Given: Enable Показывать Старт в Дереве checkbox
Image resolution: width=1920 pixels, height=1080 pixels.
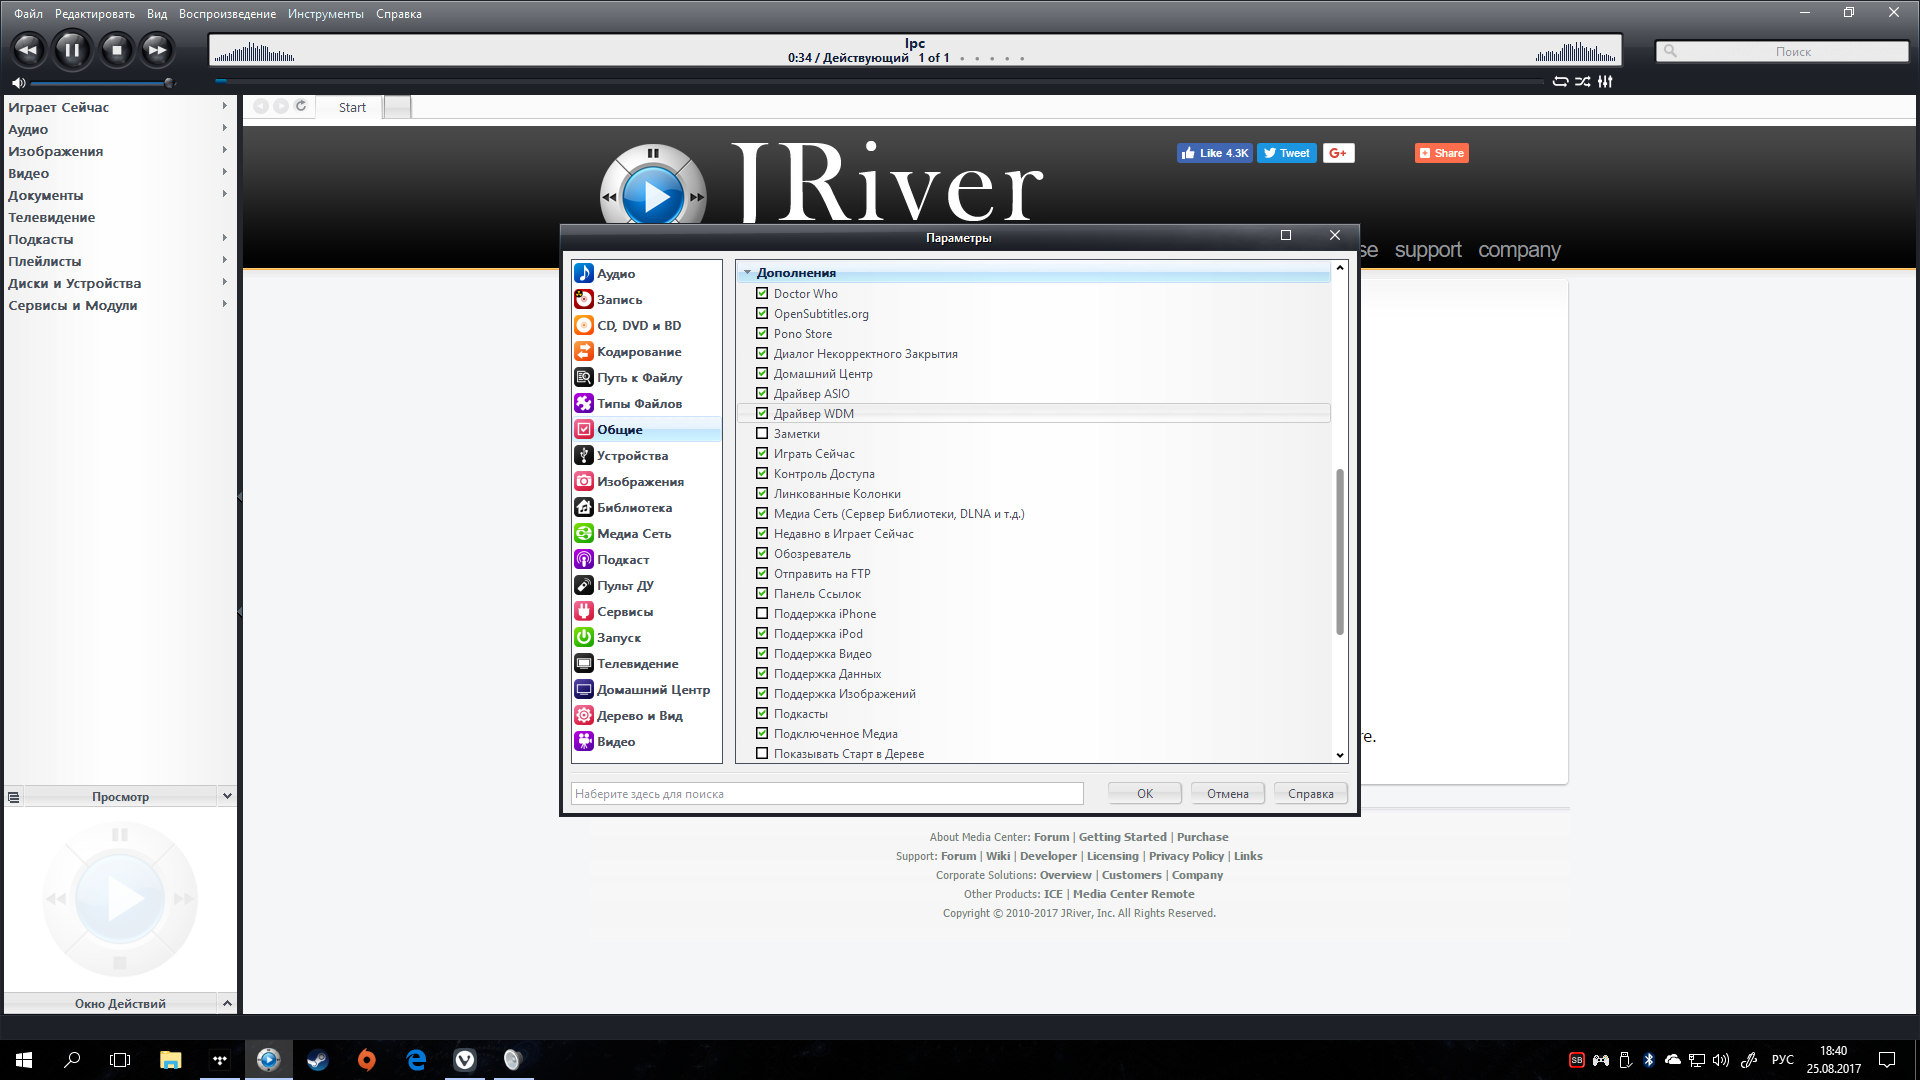Looking at the screenshot, I should (x=762, y=753).
